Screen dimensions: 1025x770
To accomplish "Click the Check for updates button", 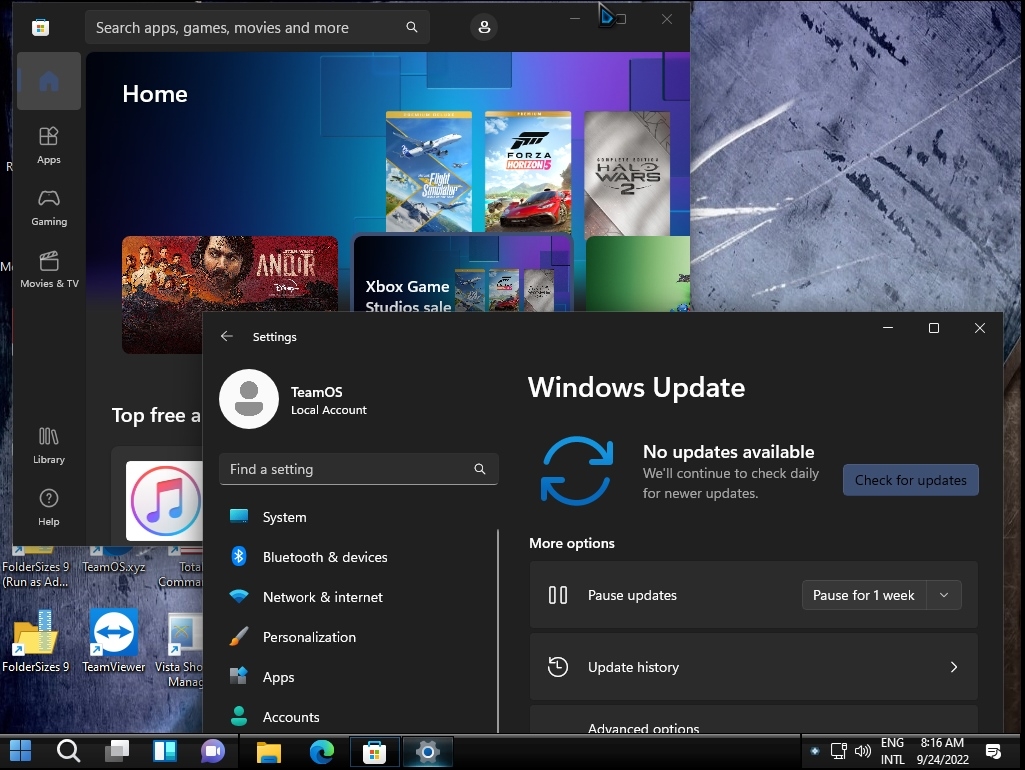I will (x=910, y=480).
